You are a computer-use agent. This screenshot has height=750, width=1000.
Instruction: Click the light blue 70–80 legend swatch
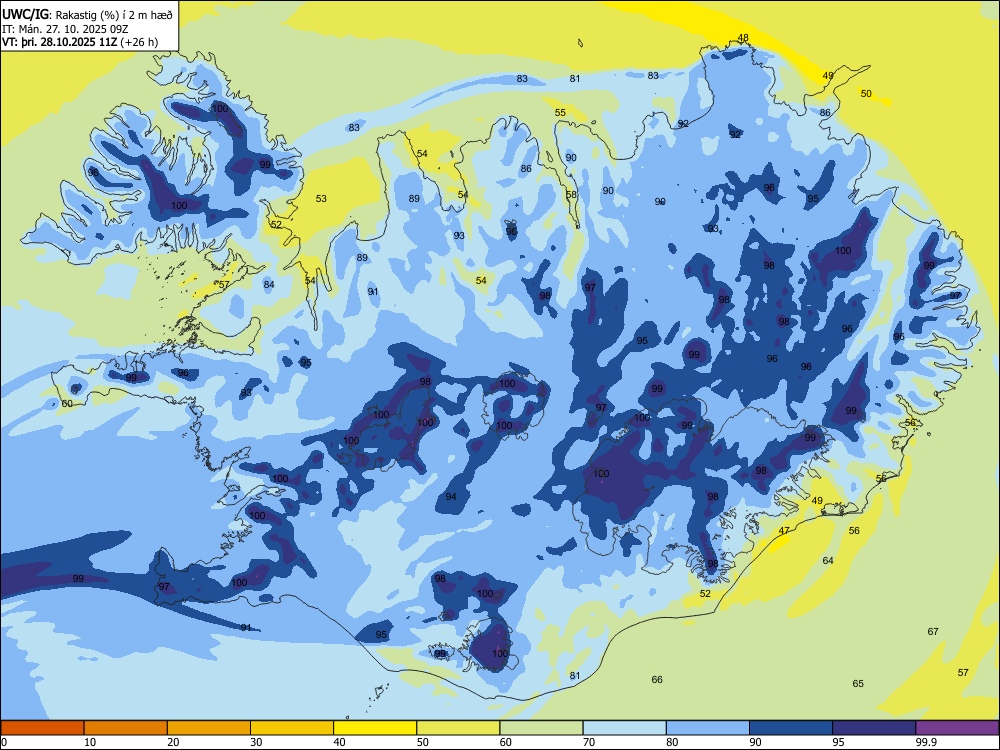pos(624,728)
